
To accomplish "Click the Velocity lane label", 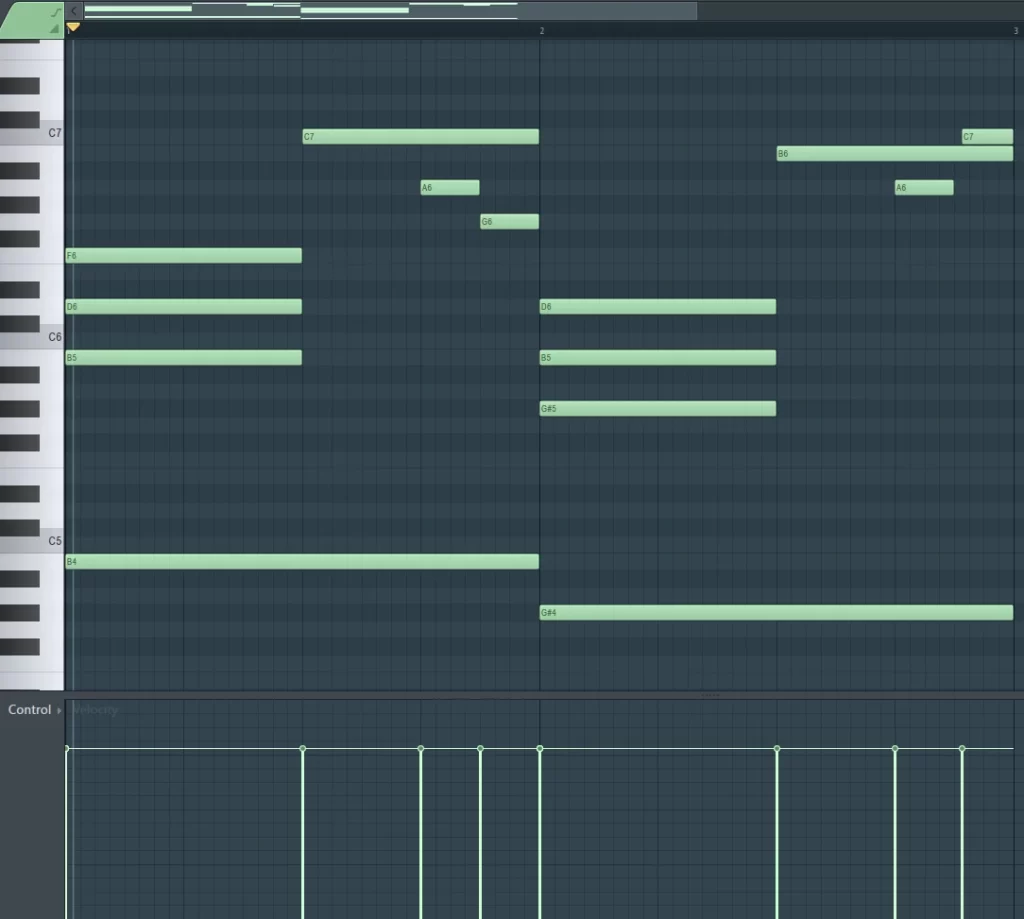I will click(95, 710).
